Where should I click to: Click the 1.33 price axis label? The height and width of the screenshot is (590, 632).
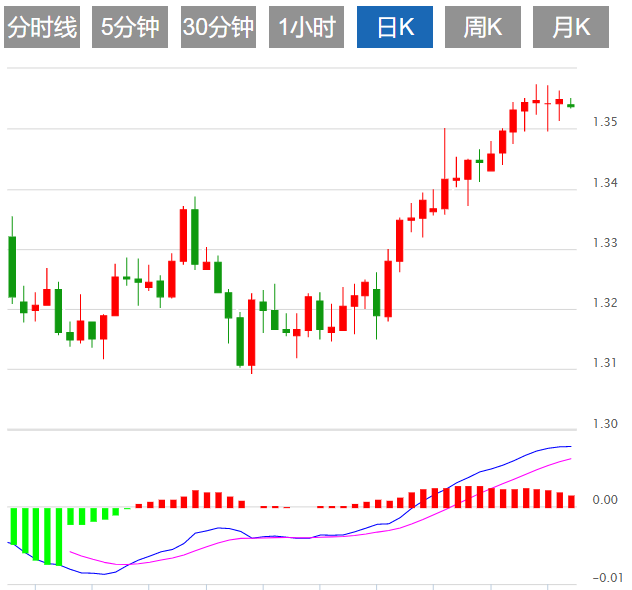[x=605, y=243]
